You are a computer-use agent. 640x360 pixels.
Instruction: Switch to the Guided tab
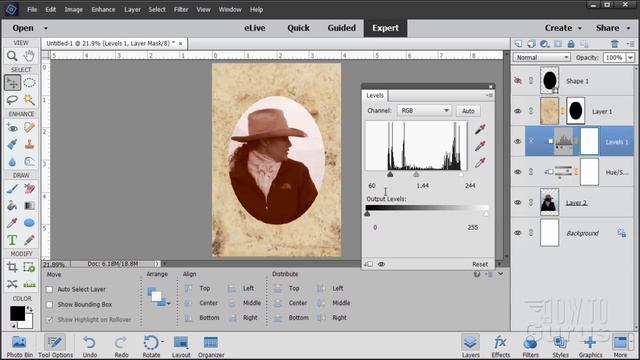coord(342,28)
